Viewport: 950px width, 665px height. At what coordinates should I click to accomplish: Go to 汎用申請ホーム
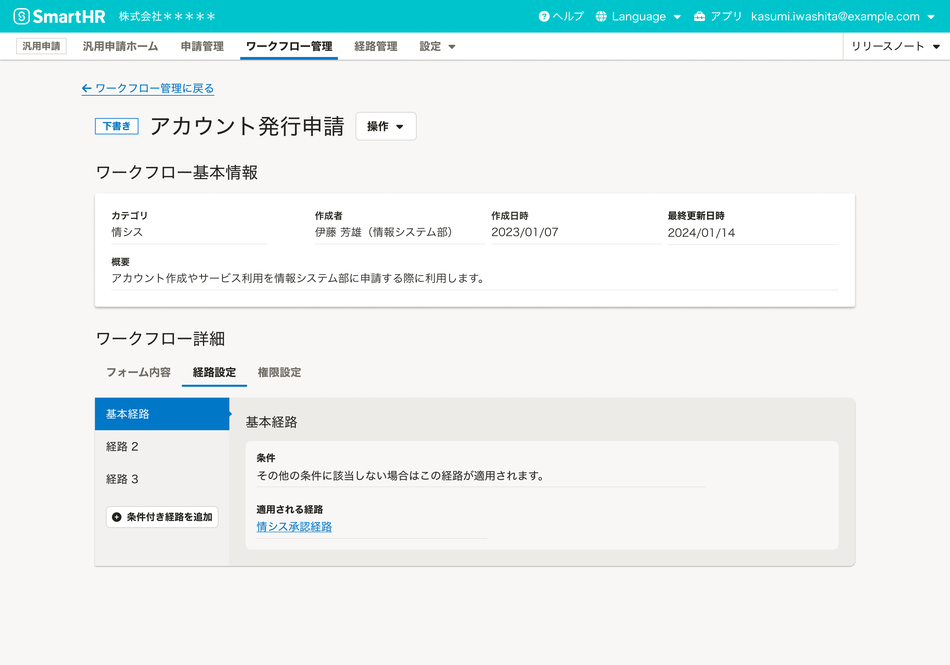121,47
